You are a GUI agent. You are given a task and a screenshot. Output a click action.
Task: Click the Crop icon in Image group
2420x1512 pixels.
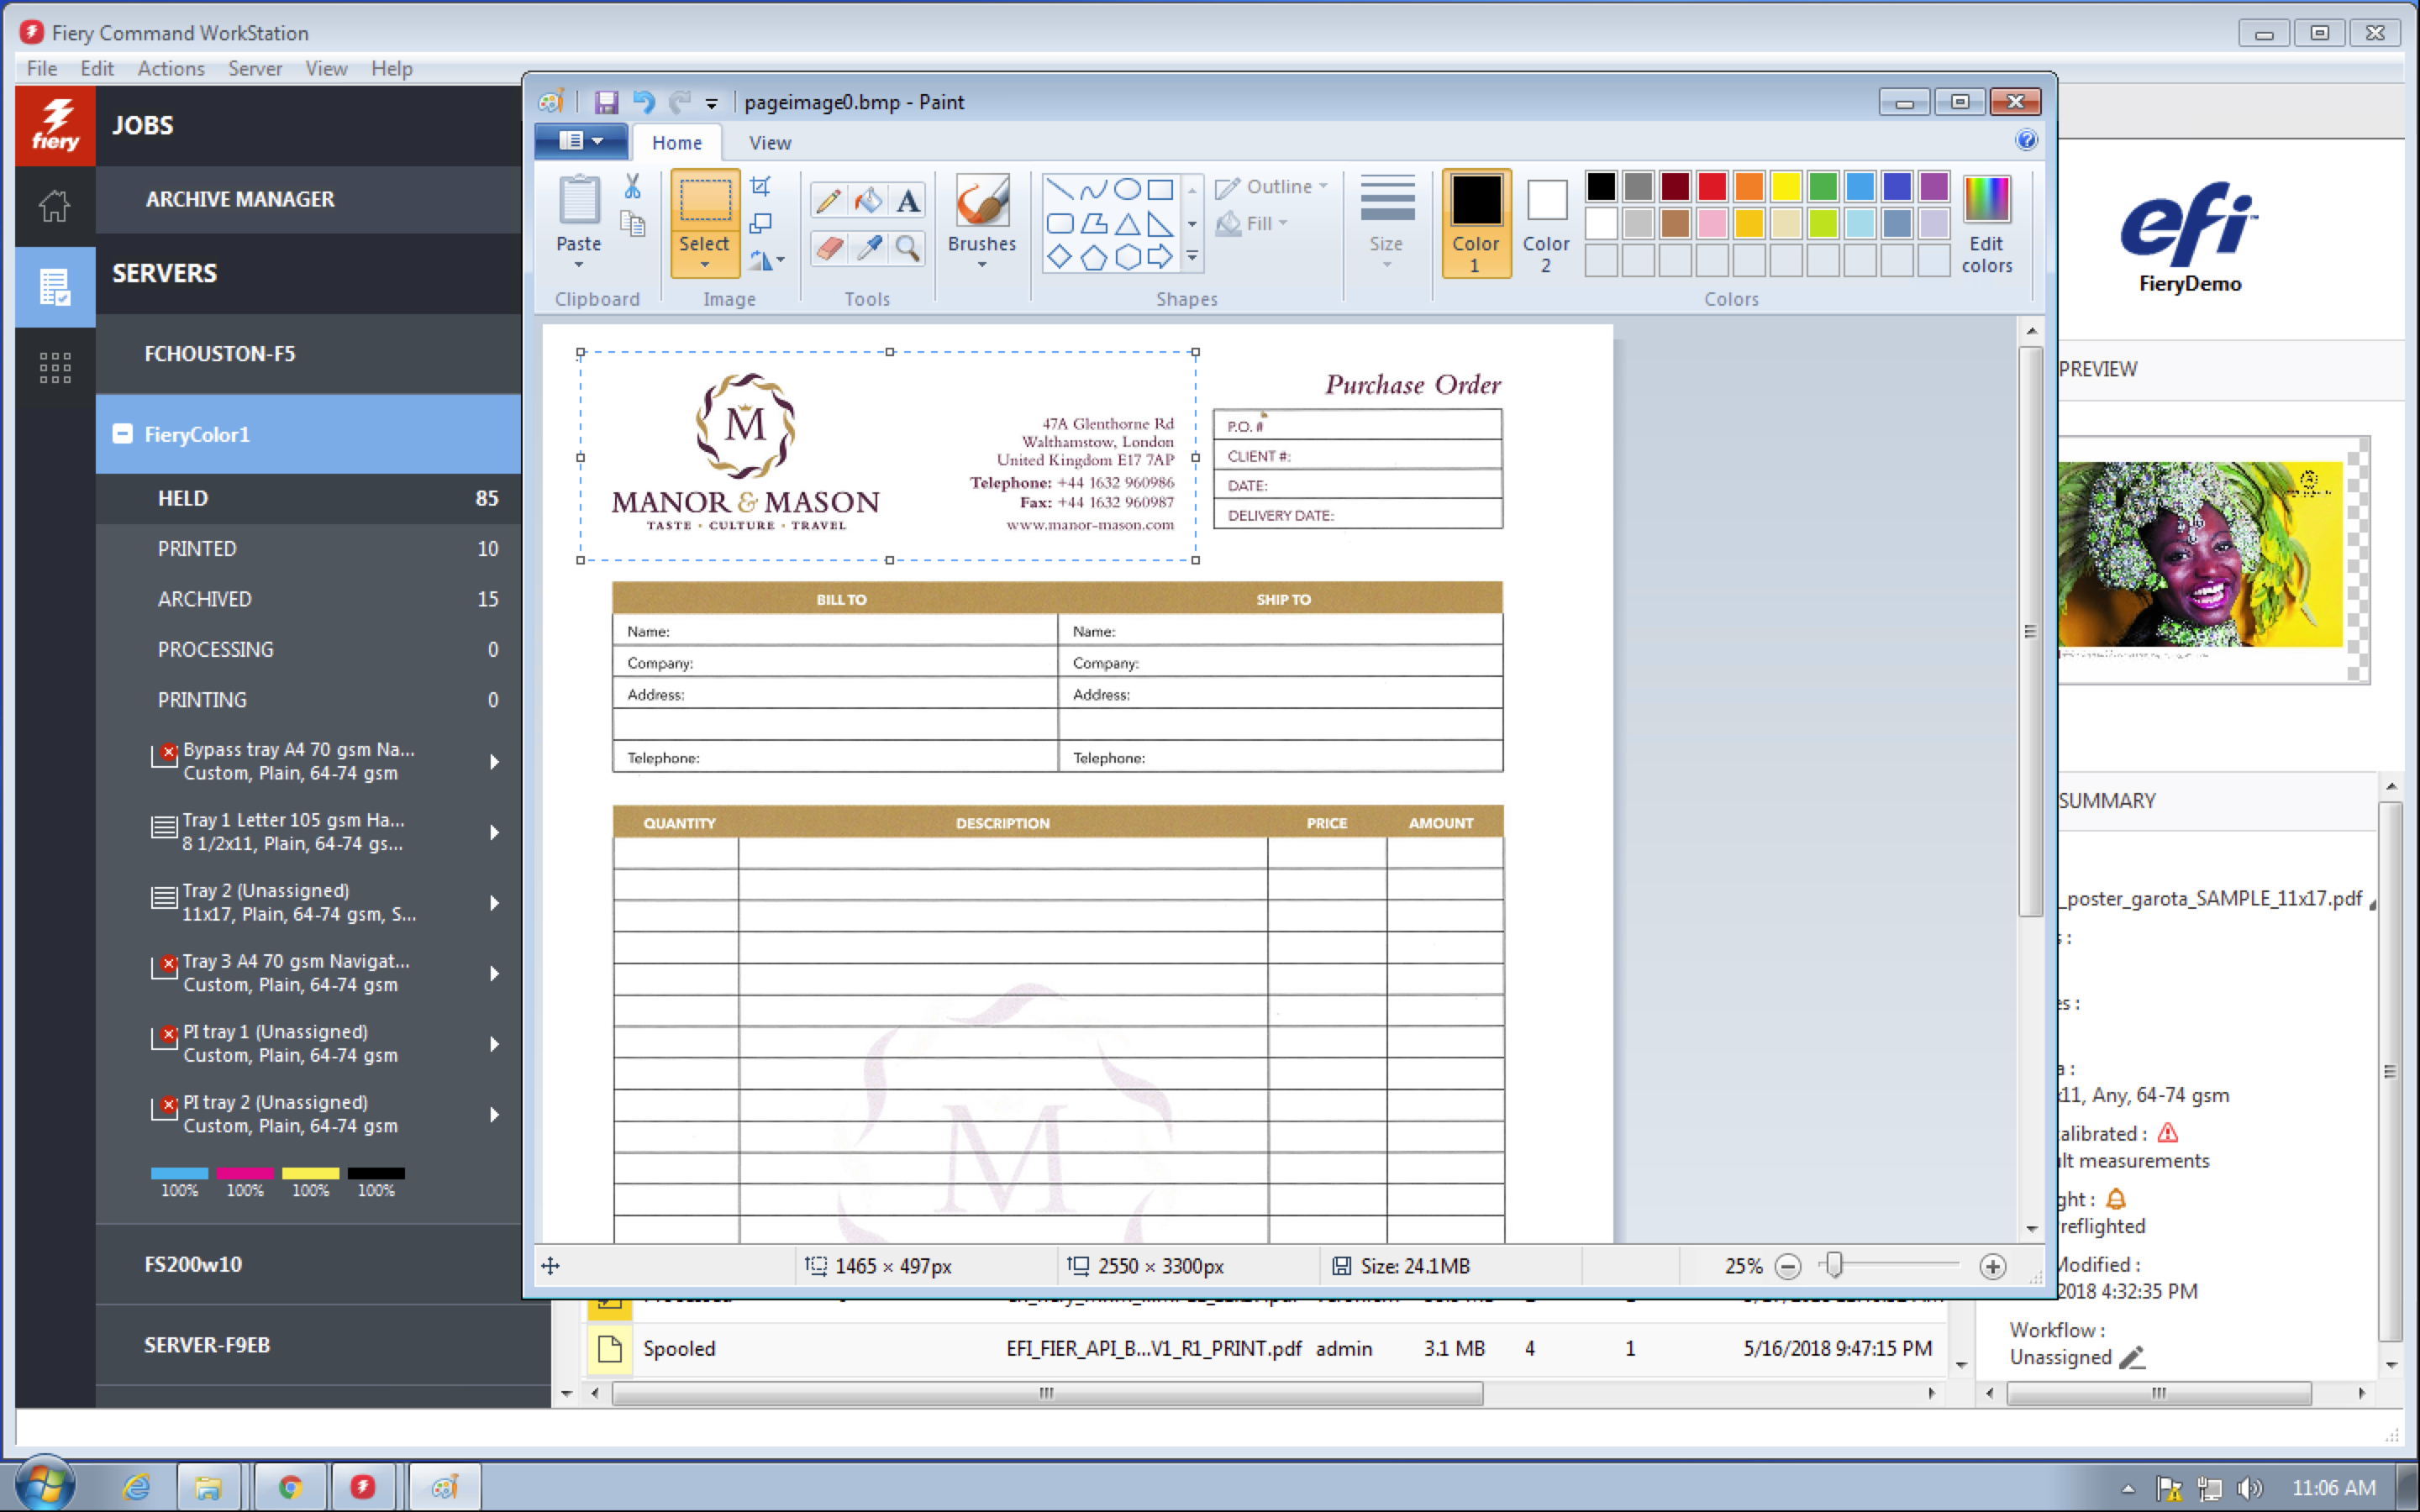pyautogui.click(x=761, y=186)
